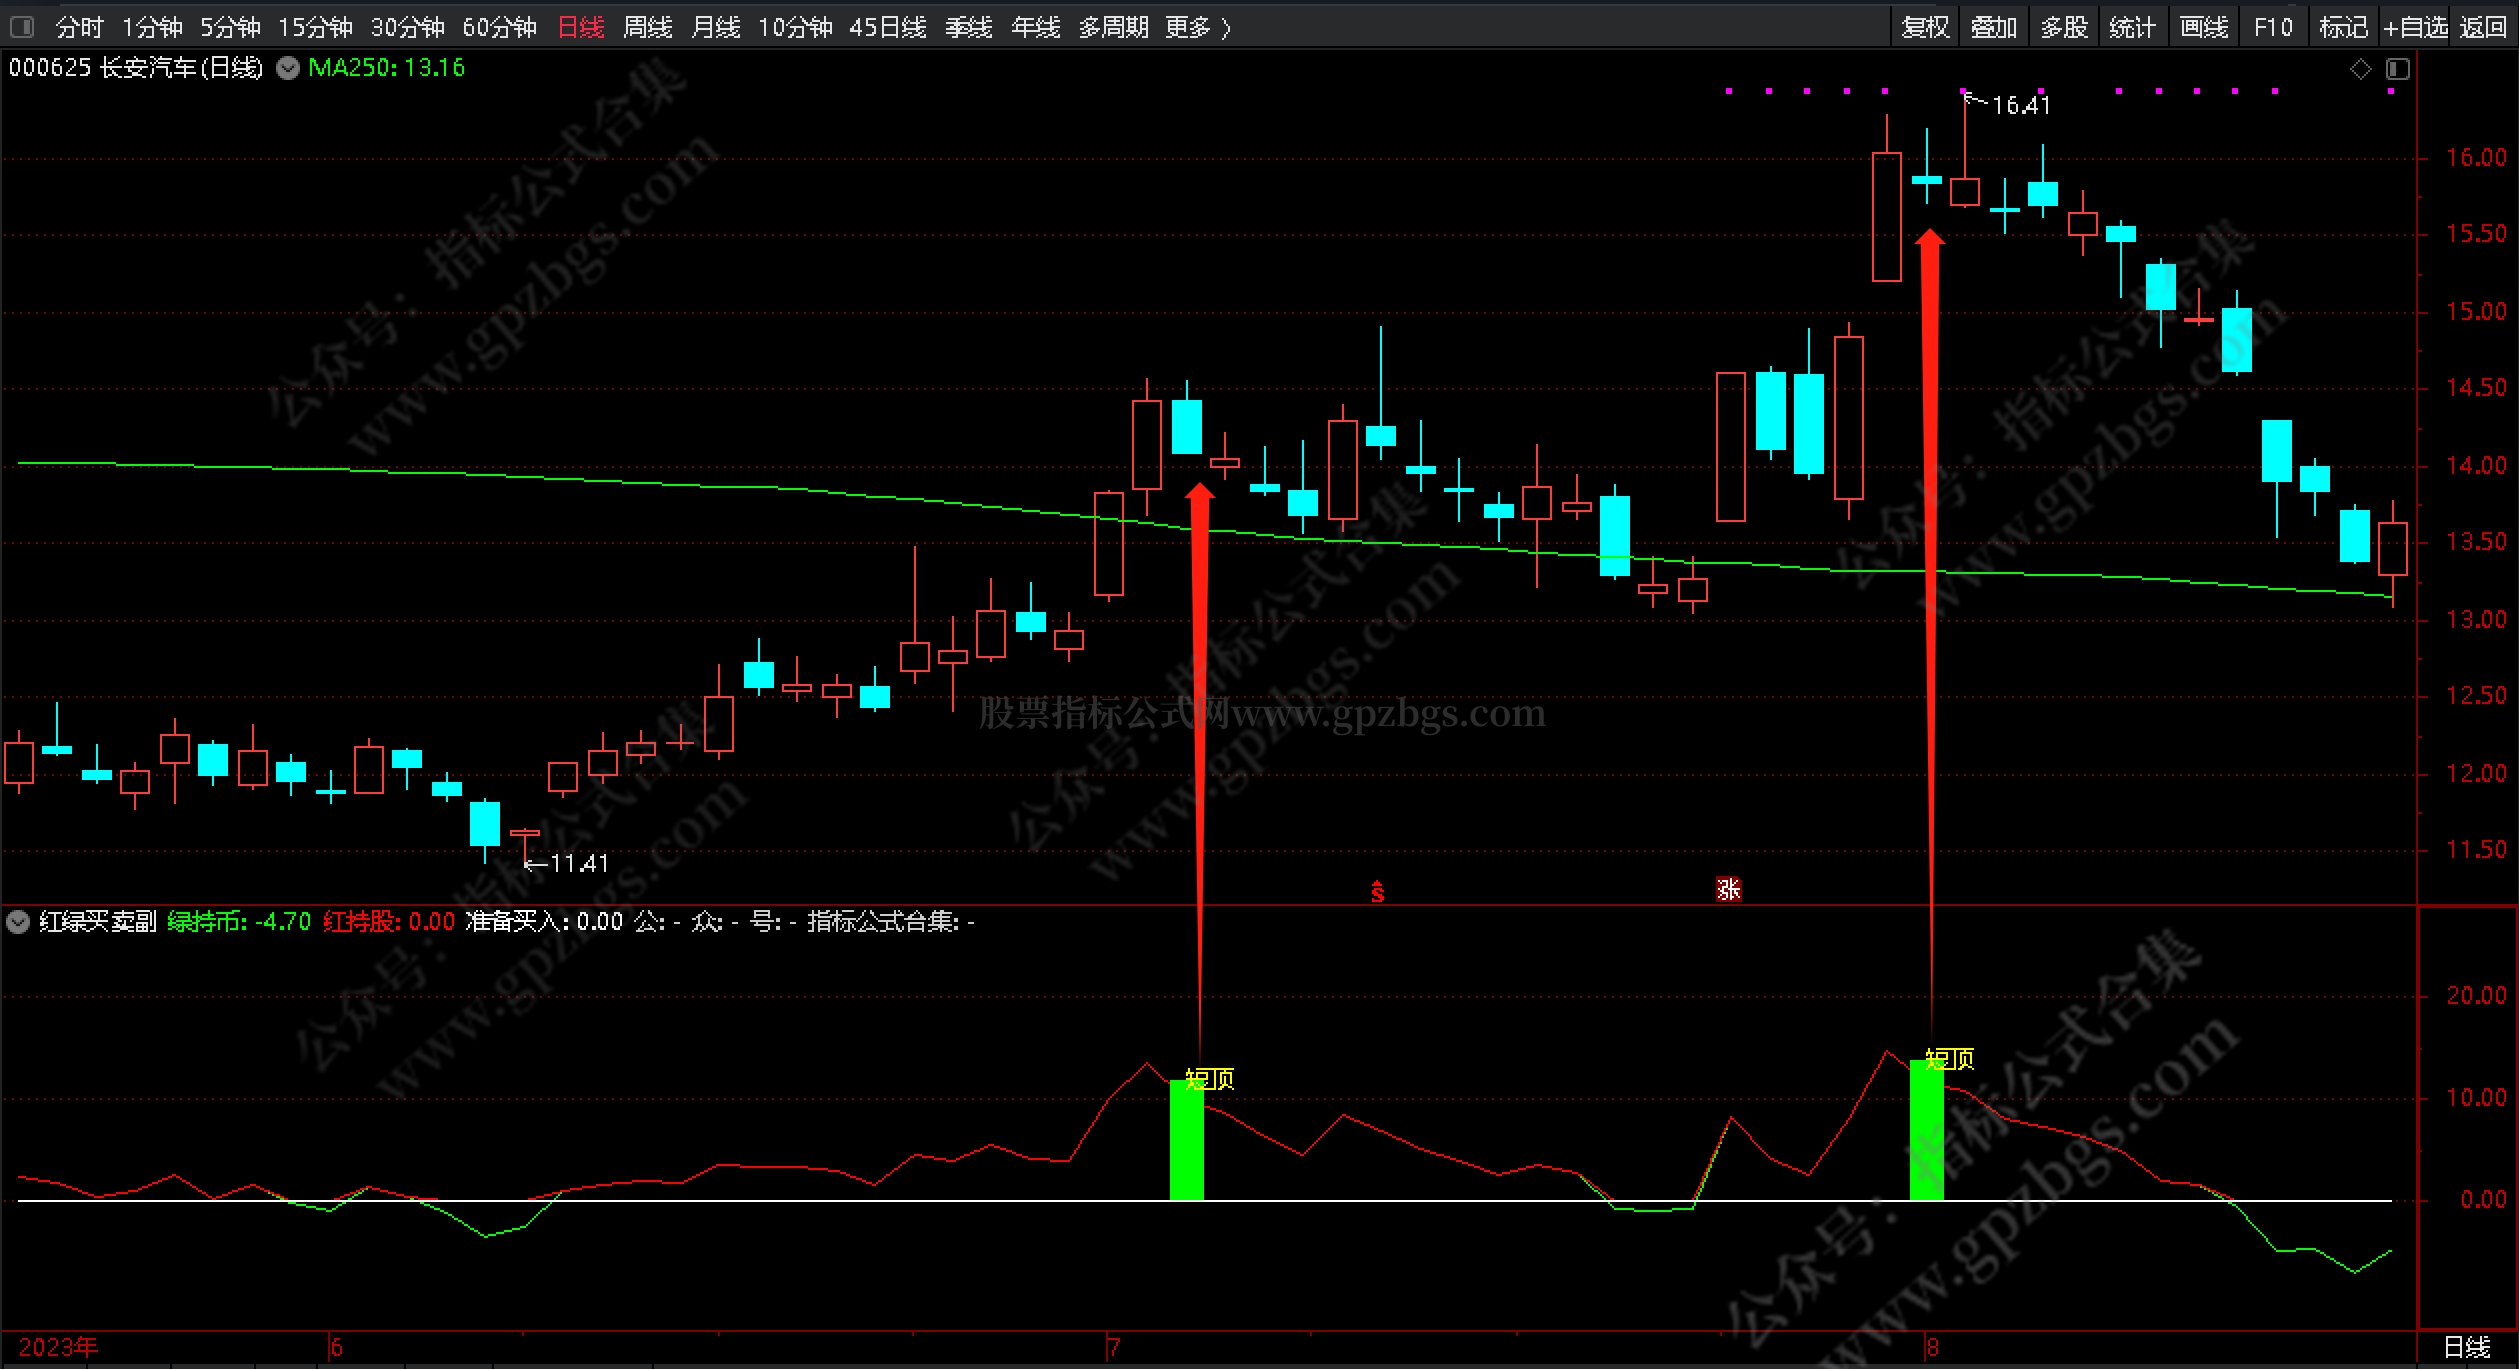Toggle the sidebar panel icon at top-left
The height and width of the screenshot is (1369, 2519).
tap(21, 27)
